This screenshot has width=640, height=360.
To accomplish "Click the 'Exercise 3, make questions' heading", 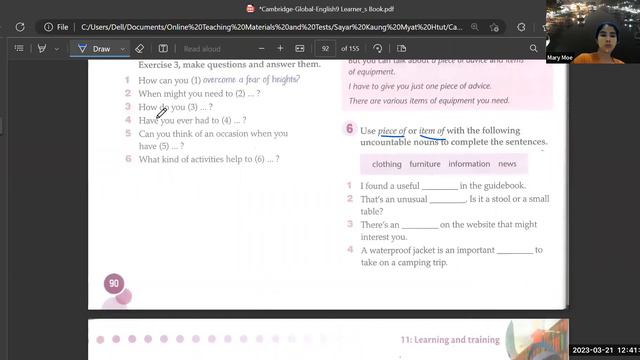I will click(x=229, y=65).
